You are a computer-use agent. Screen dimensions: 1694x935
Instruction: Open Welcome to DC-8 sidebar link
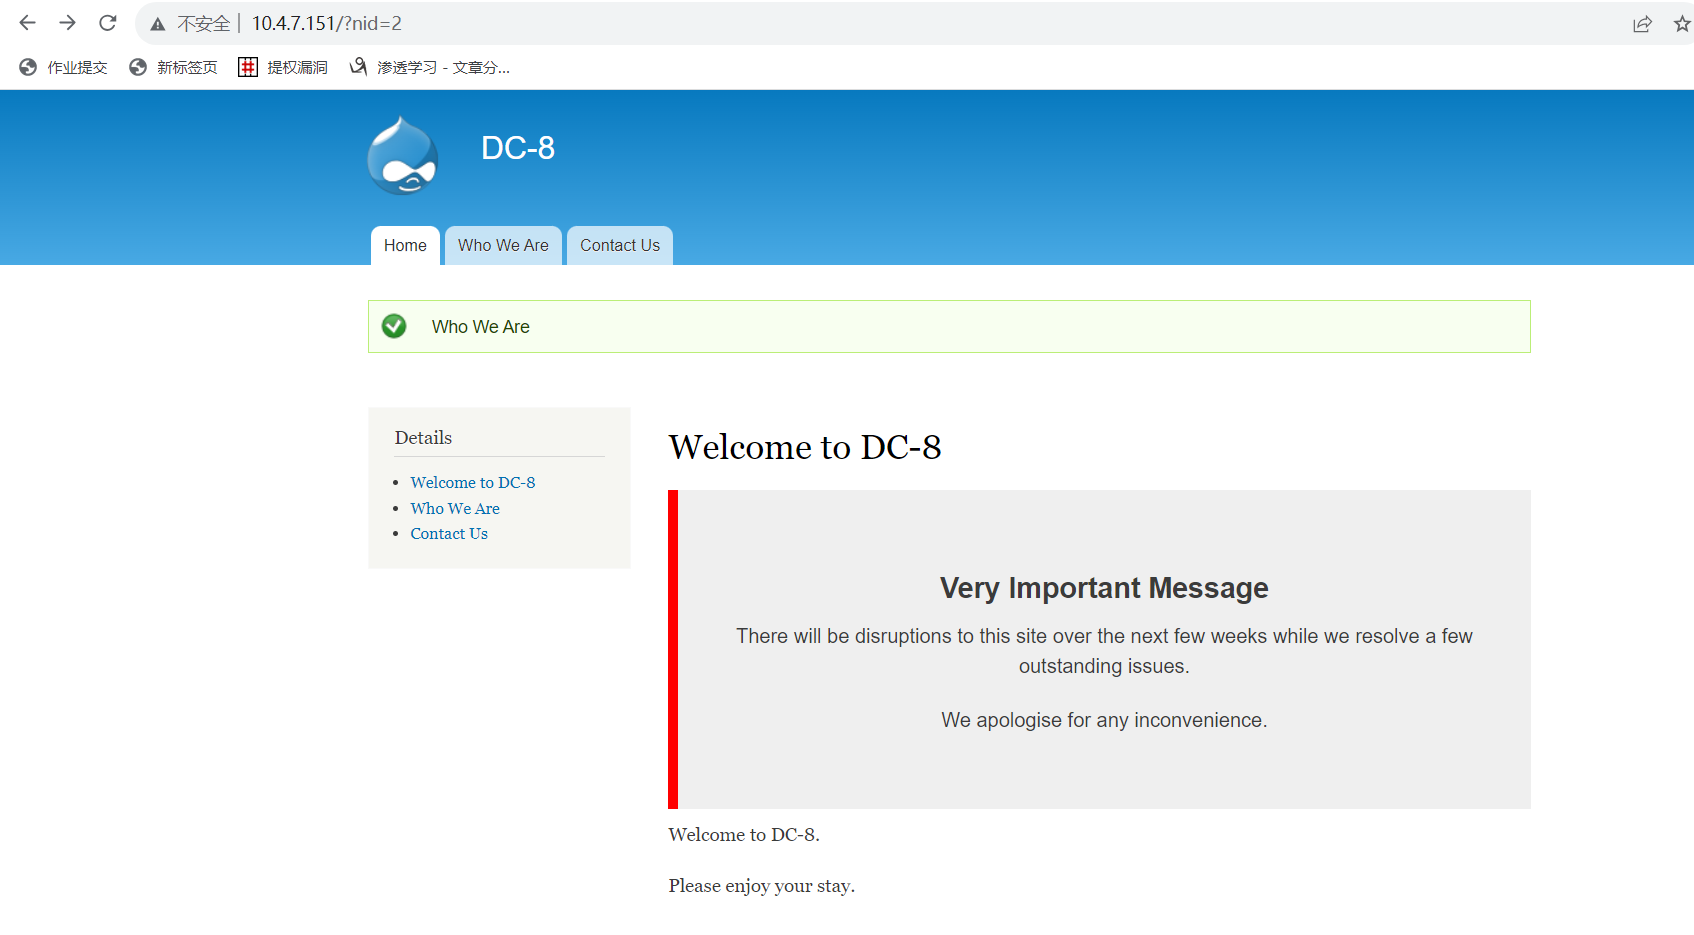click(x=473, y=482)
